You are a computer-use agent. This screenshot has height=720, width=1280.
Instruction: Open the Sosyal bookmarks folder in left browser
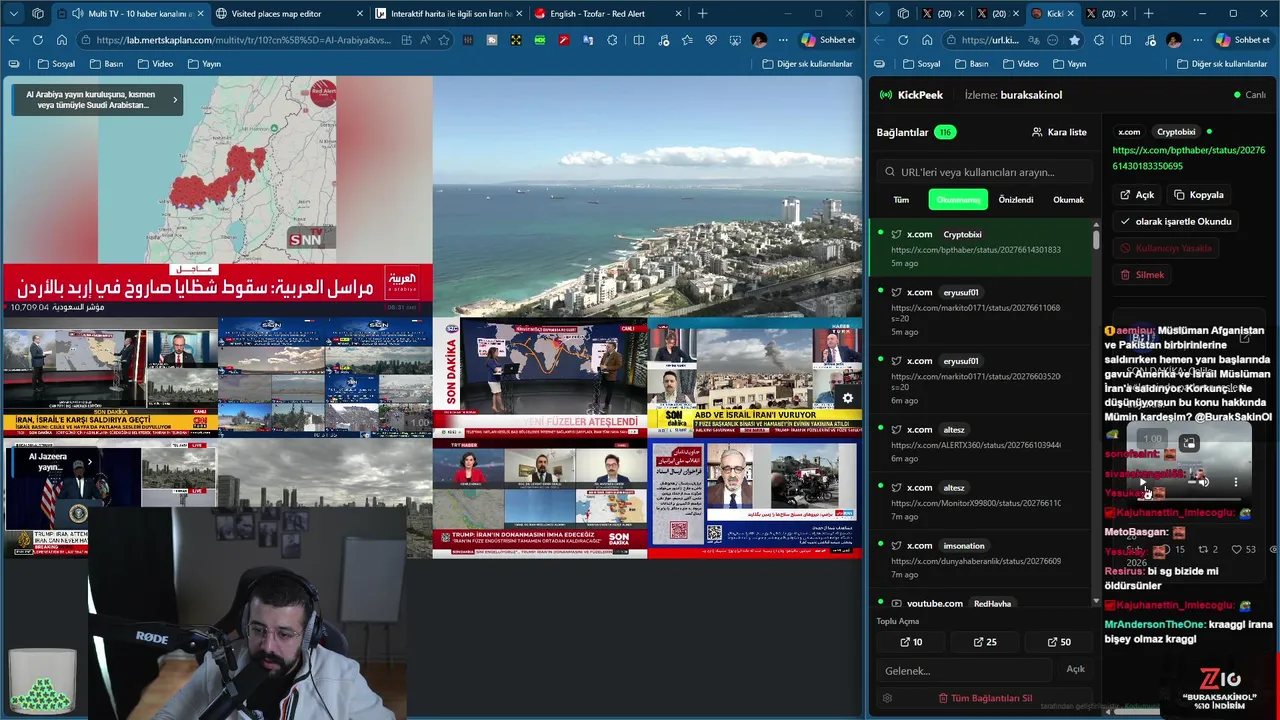tap(56, 64)
